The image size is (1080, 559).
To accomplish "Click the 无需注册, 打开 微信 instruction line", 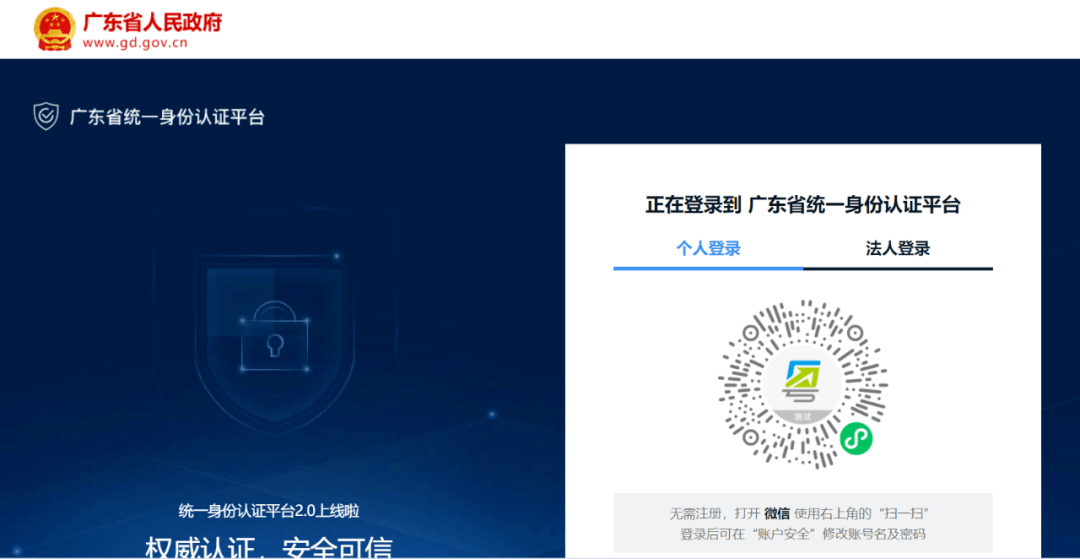I will [800, 514].
